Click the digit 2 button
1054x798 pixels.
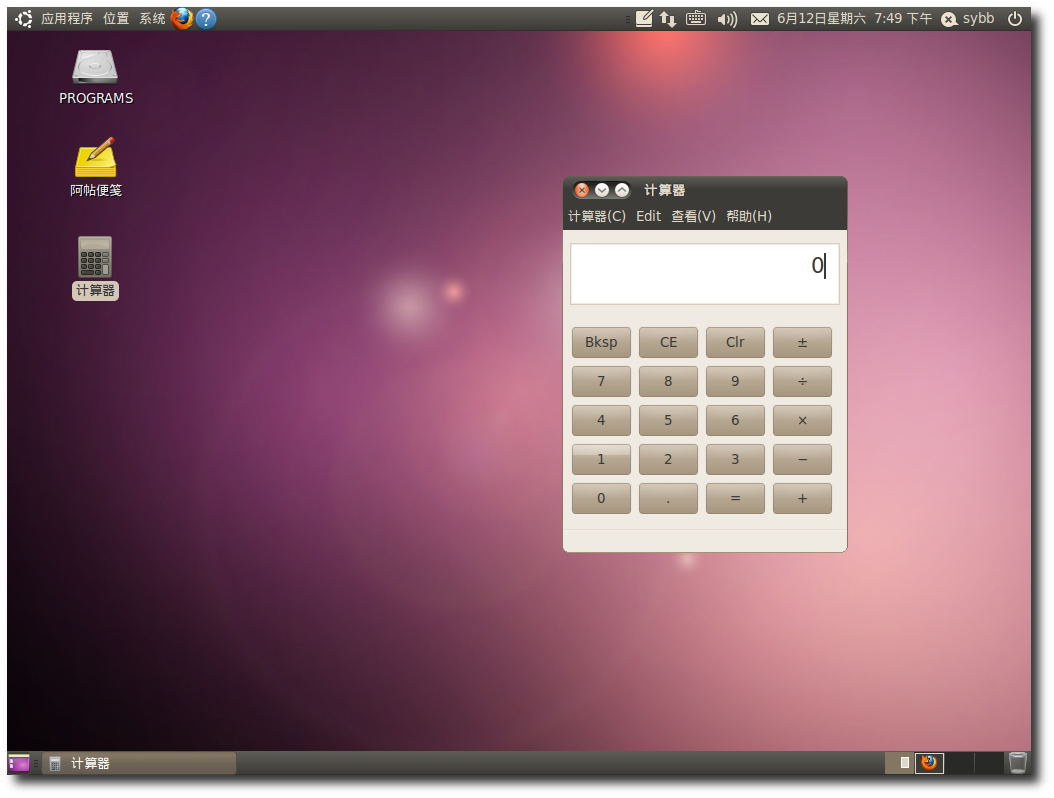click(x=668, y=459)
